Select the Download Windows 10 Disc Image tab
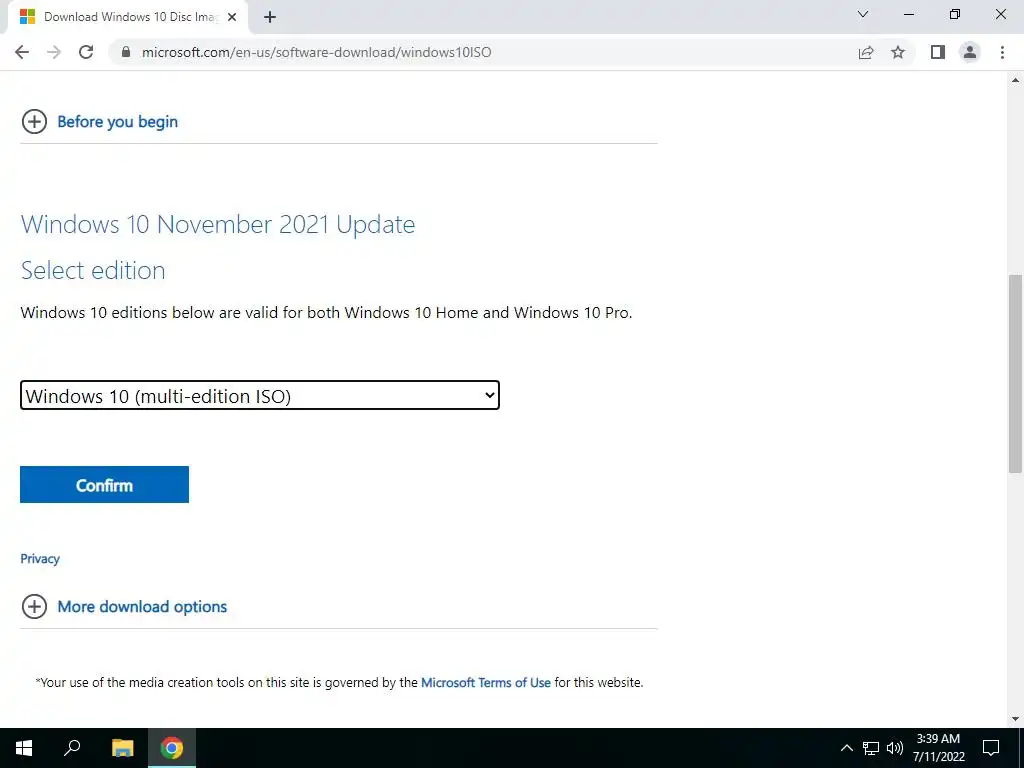This screenshot has width=1024, height=768. tap(128, 17)
